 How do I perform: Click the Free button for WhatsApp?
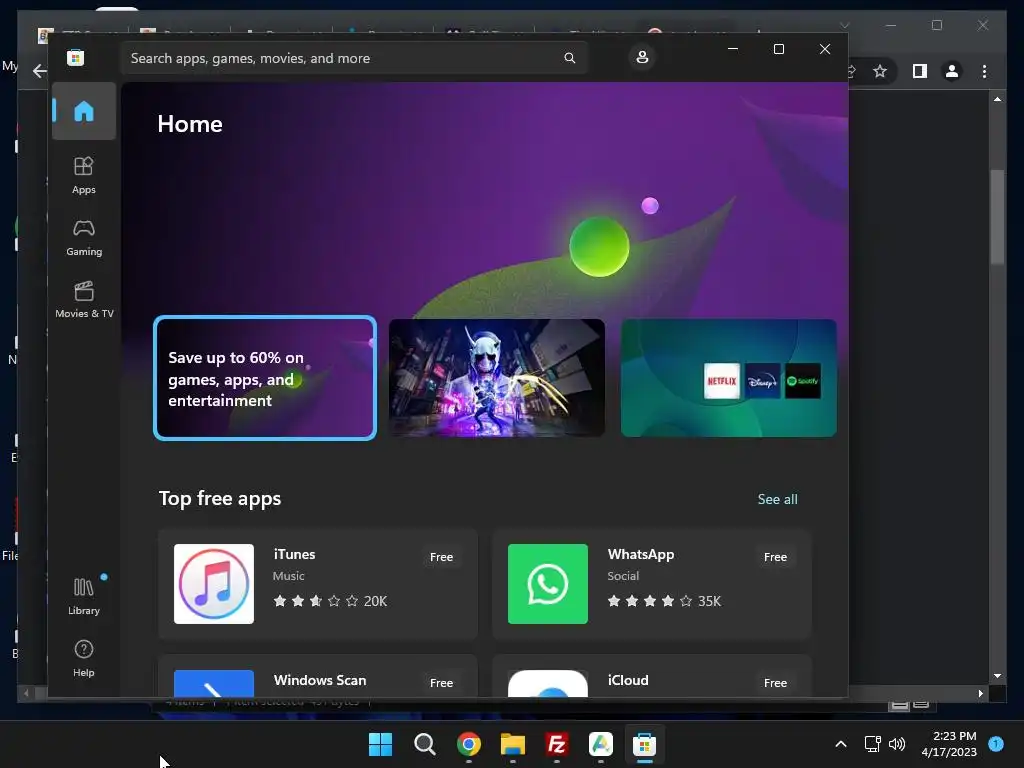point(775,557)
